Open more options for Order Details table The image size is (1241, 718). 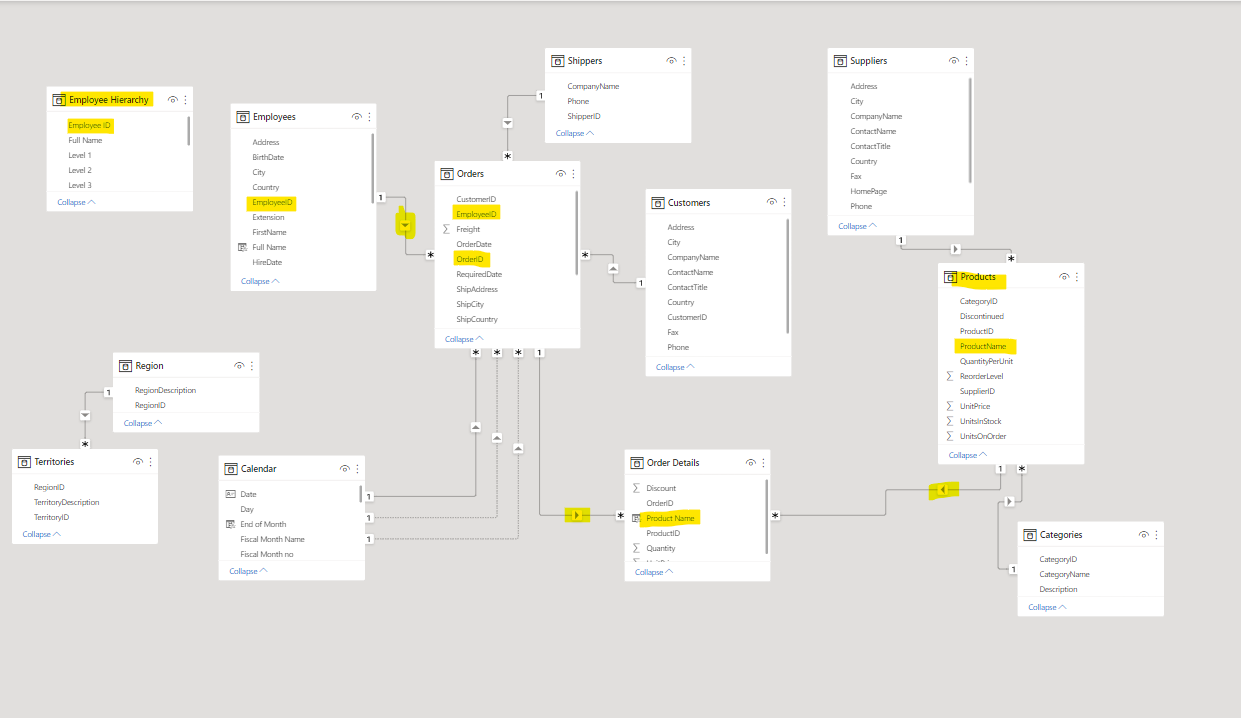pyautogui.click(x=763, y=463)
